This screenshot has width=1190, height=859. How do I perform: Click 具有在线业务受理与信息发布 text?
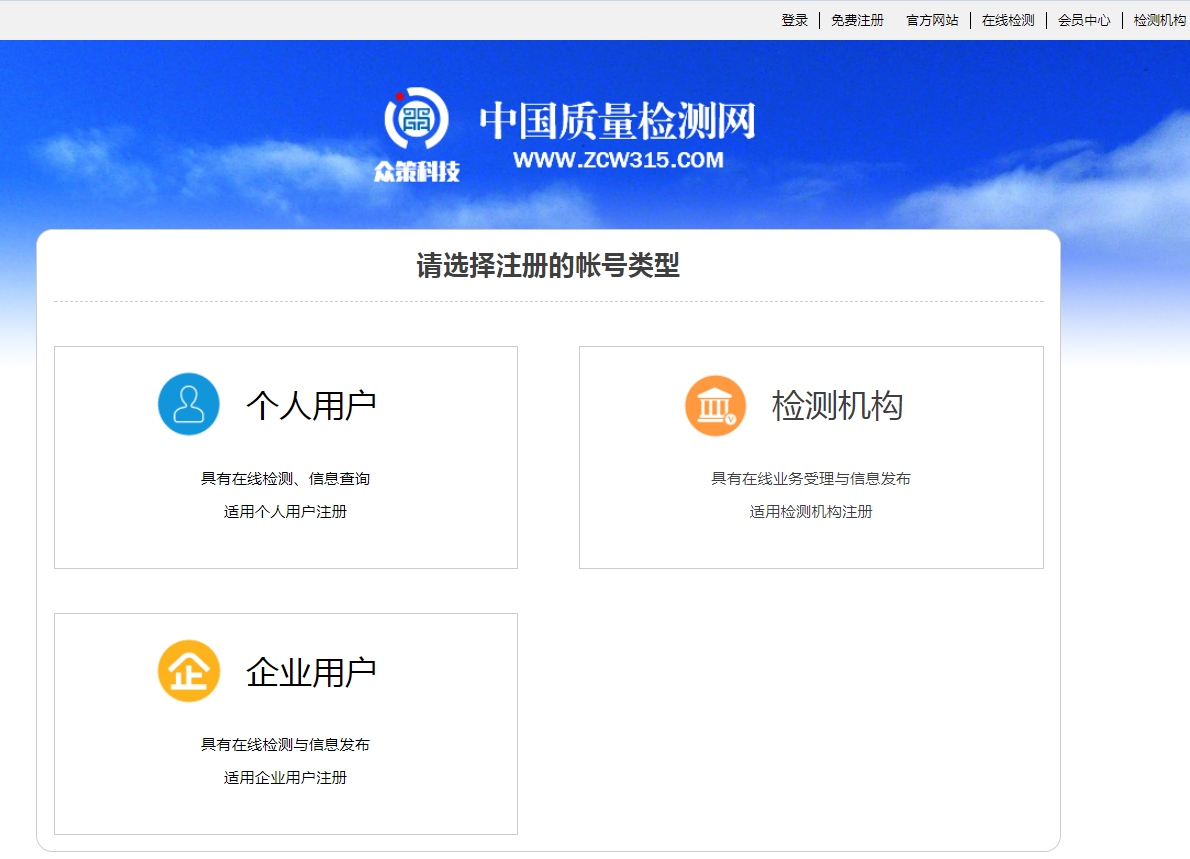(x=811, y=479)
